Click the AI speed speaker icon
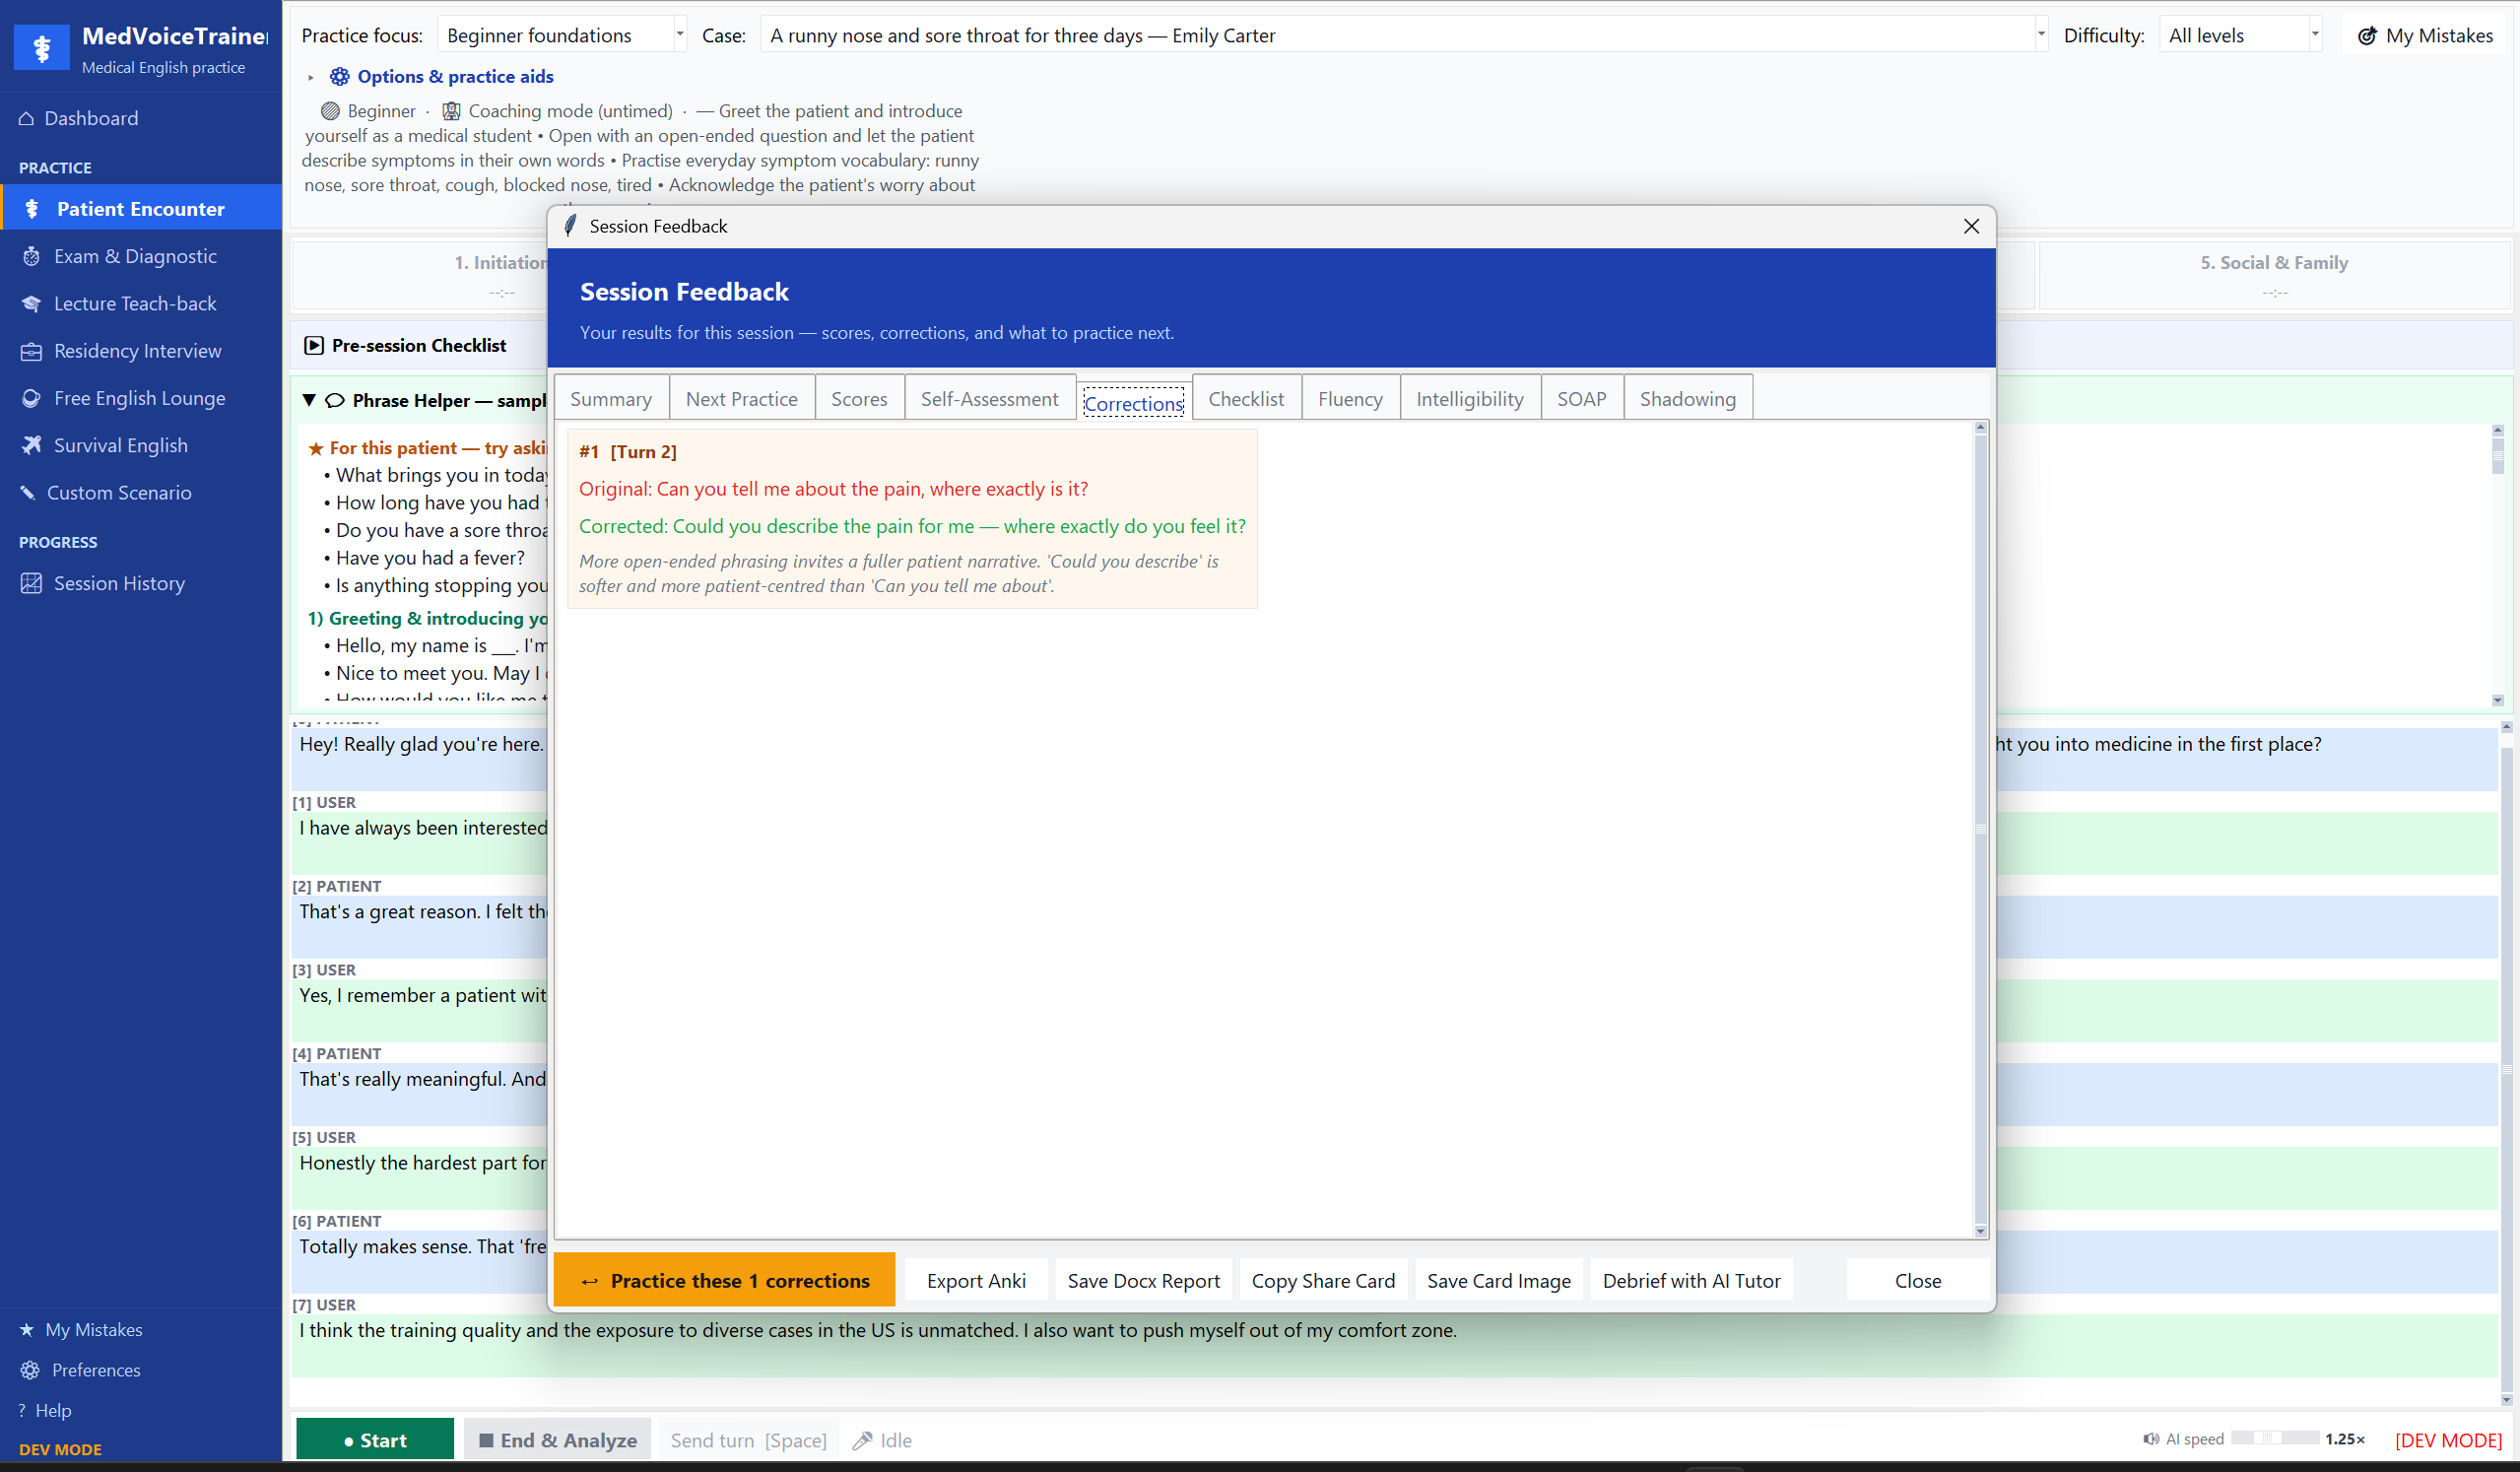 point(2151,1438)
